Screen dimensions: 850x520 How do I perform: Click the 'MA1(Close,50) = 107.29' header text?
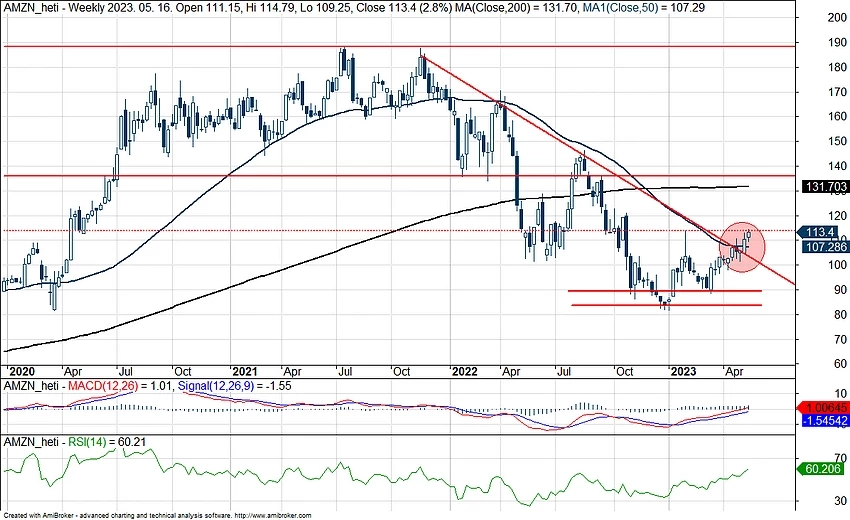pyautogui.click(x=643, y=8)
